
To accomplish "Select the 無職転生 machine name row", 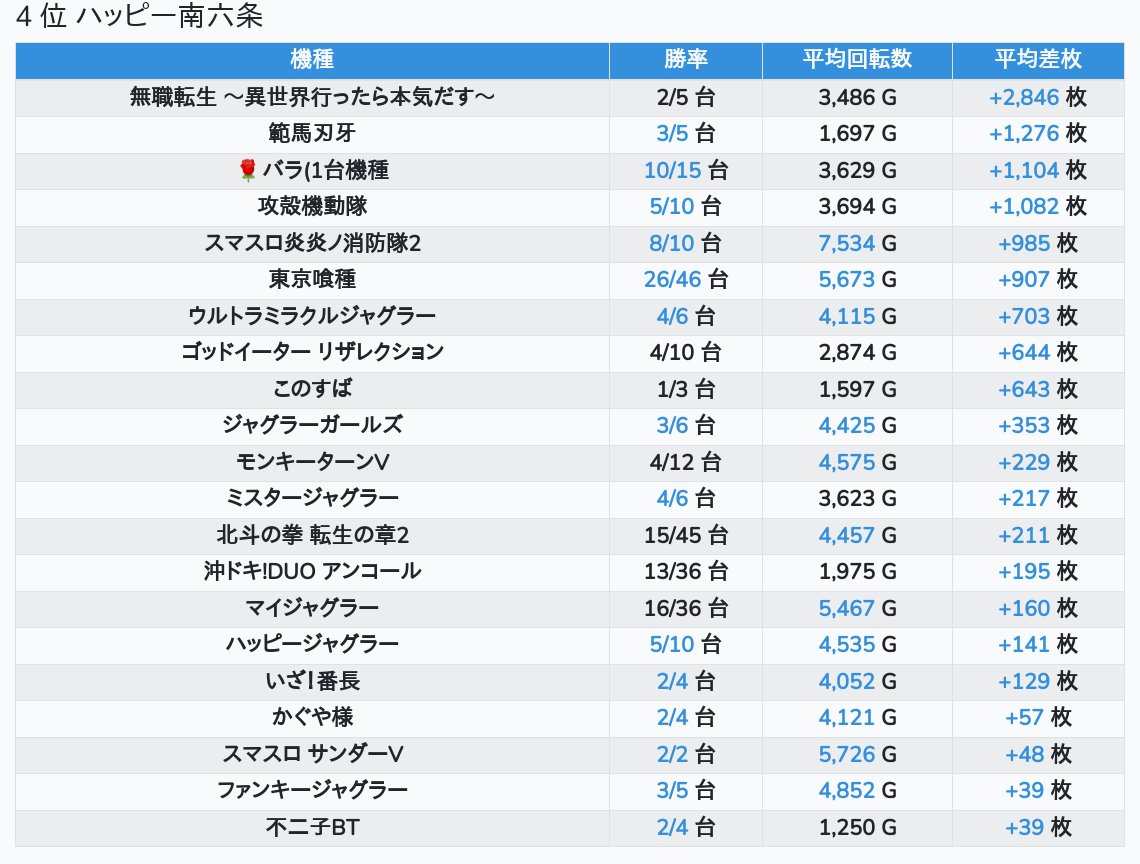I will tap(312, 98).
